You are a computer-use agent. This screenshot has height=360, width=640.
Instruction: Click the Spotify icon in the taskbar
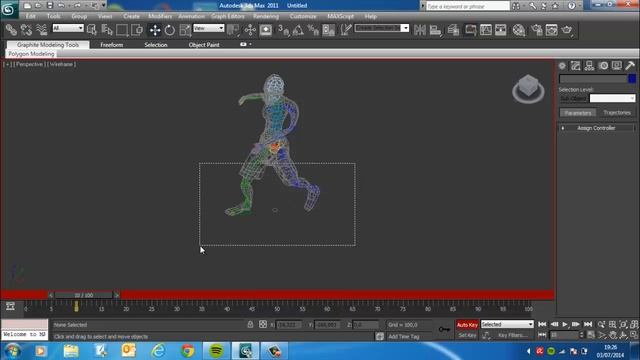tap(216, 351)
